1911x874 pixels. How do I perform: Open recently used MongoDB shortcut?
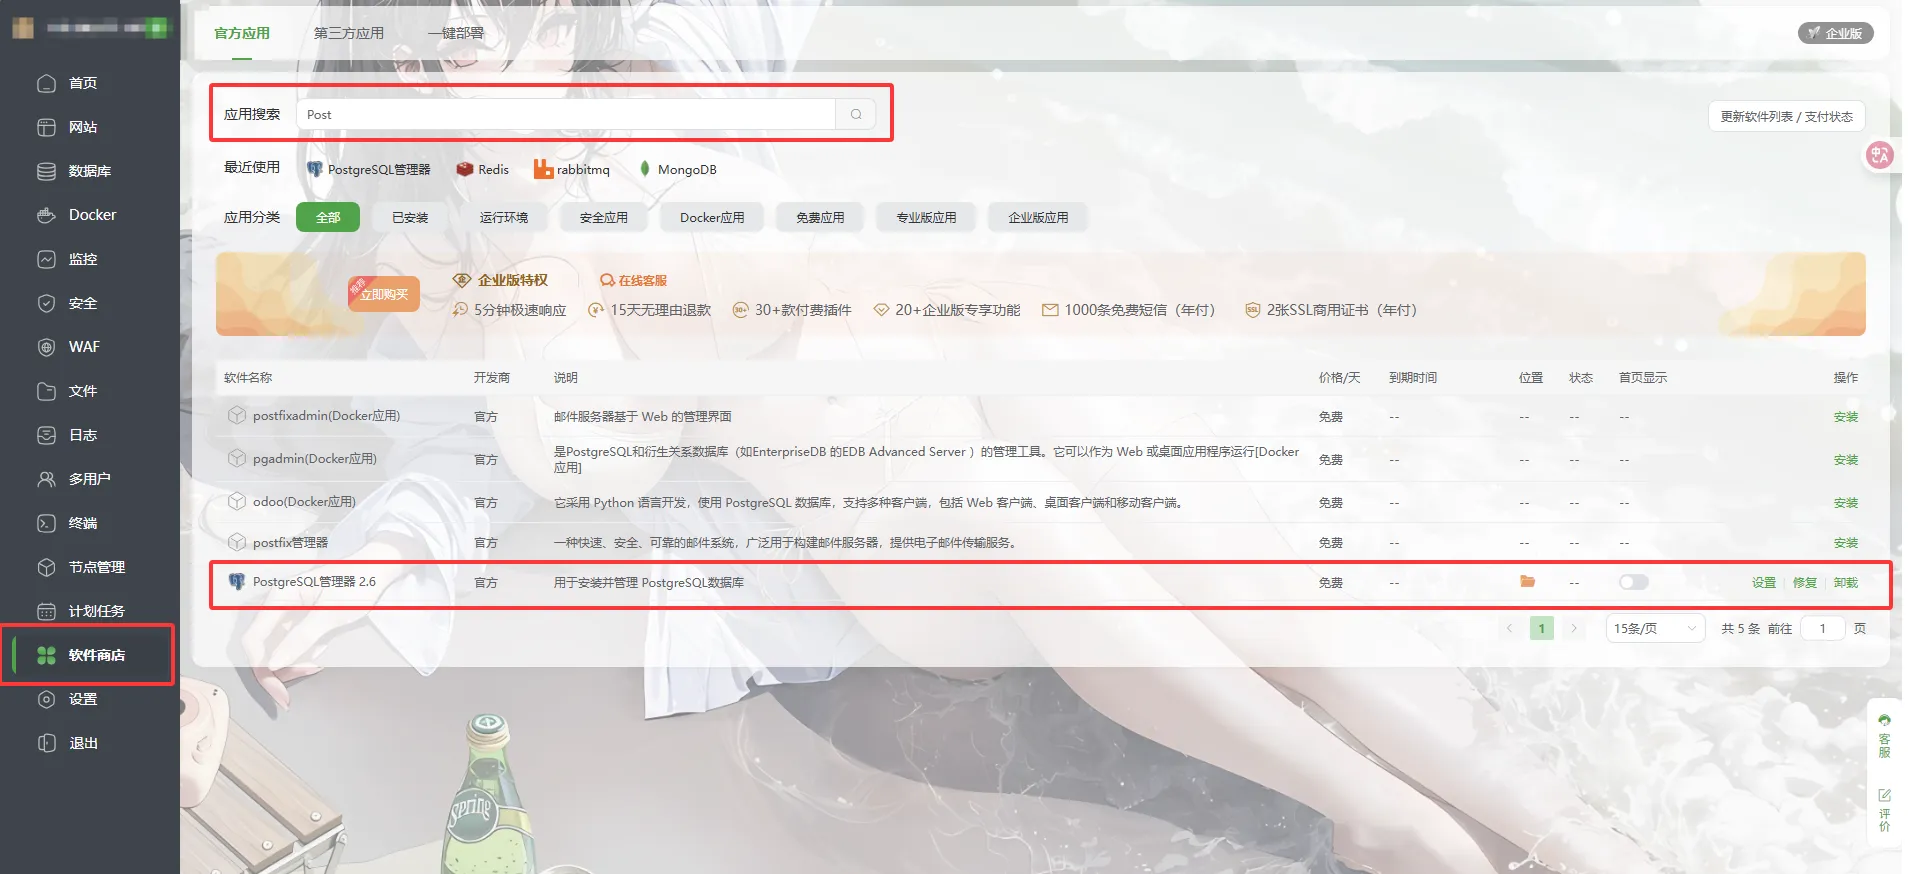click(x=677, y=169)
